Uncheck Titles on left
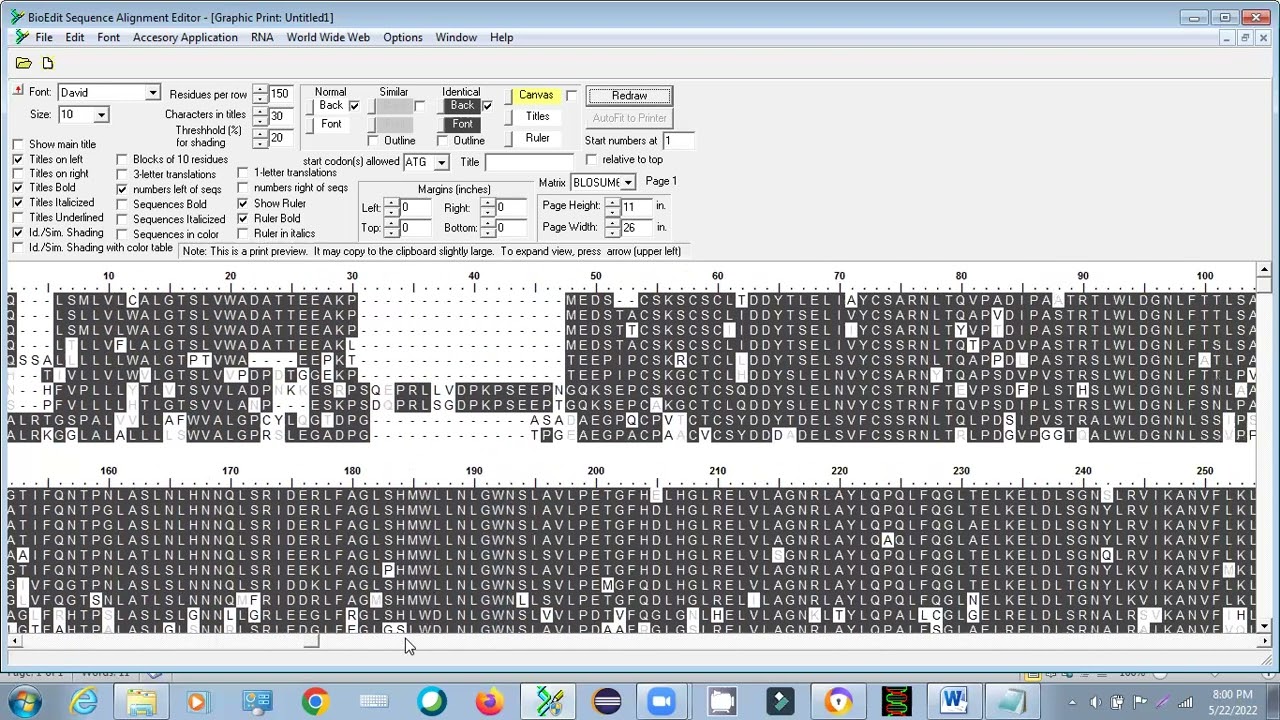This screenshot has width=1280, height=720. coord(18,160)
